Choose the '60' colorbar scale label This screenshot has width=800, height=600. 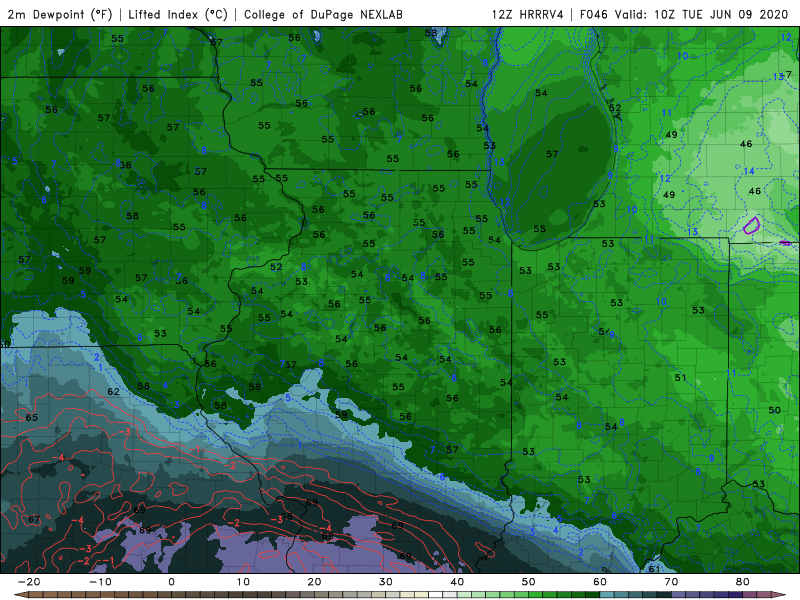600,582
